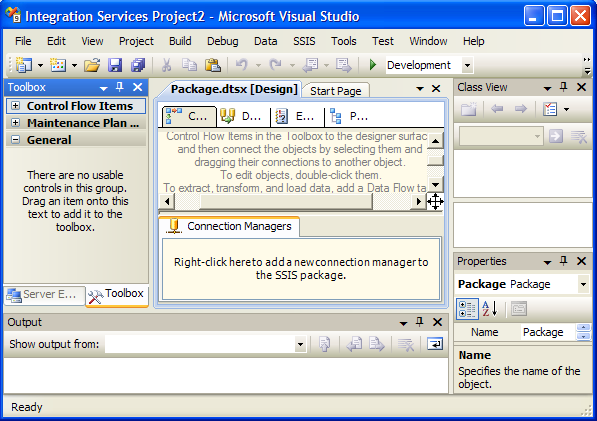Click the Copy icon in toolbar

coord(189,65)
